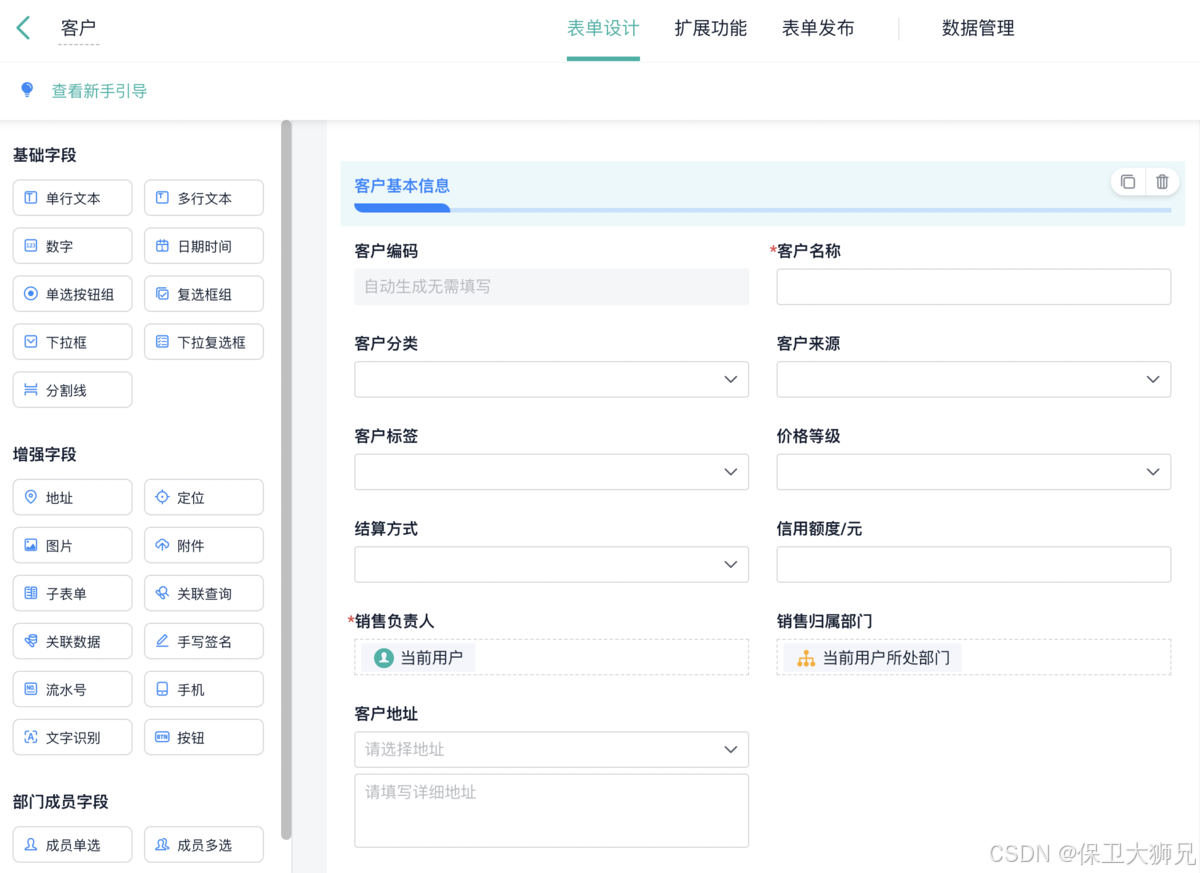Add the 按钮 field
The width and height of the screenshot is (1200, 873).
tap(204, 737)
